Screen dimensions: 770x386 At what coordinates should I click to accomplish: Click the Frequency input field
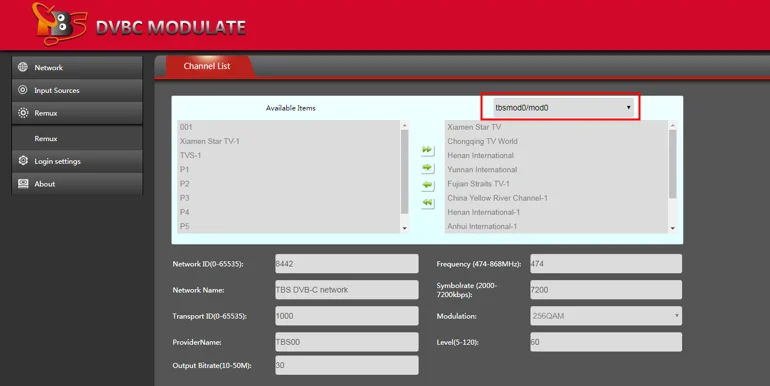pos(606,264)
